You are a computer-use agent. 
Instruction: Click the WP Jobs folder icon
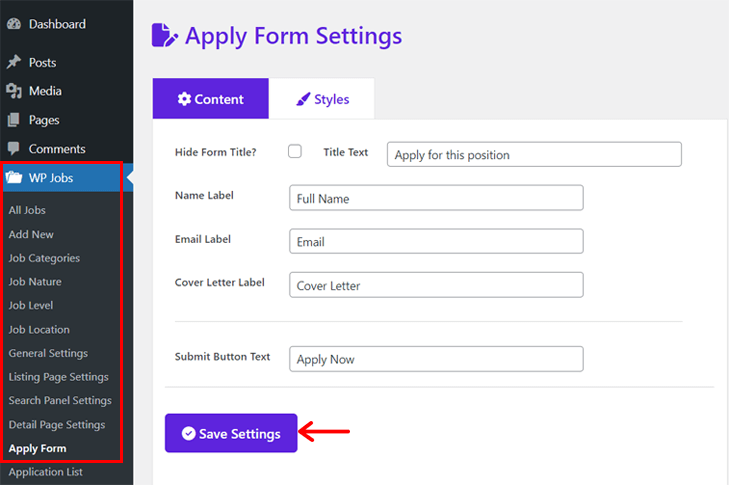click(14, 178)
